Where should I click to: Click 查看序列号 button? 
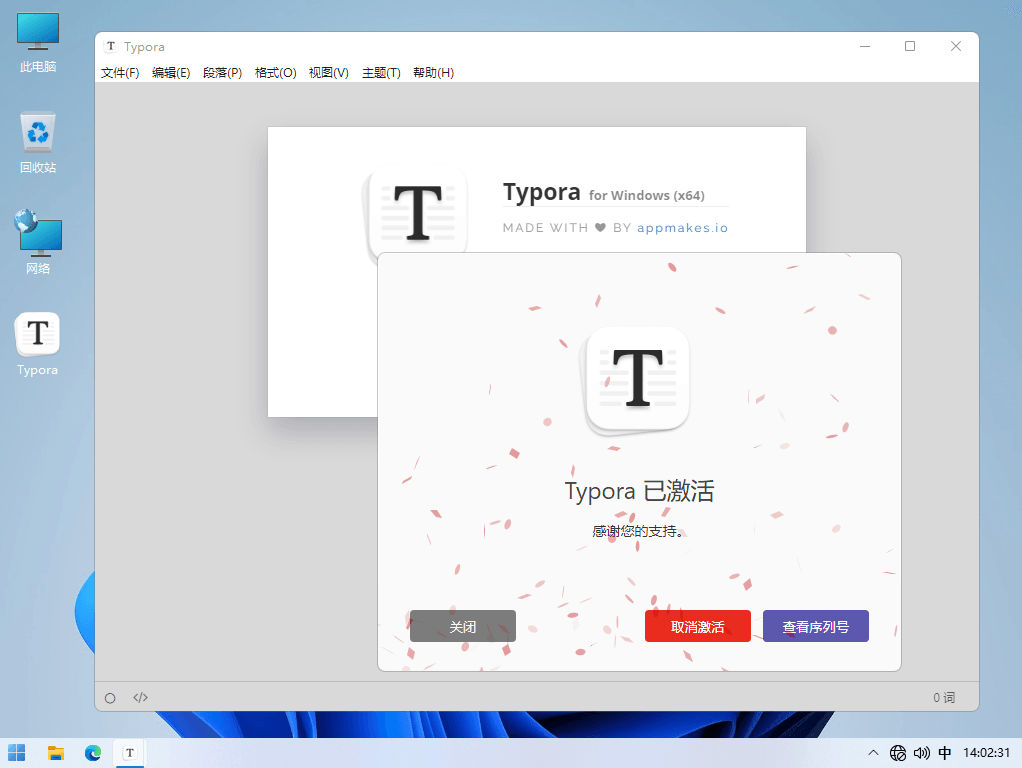pos(815,627)
